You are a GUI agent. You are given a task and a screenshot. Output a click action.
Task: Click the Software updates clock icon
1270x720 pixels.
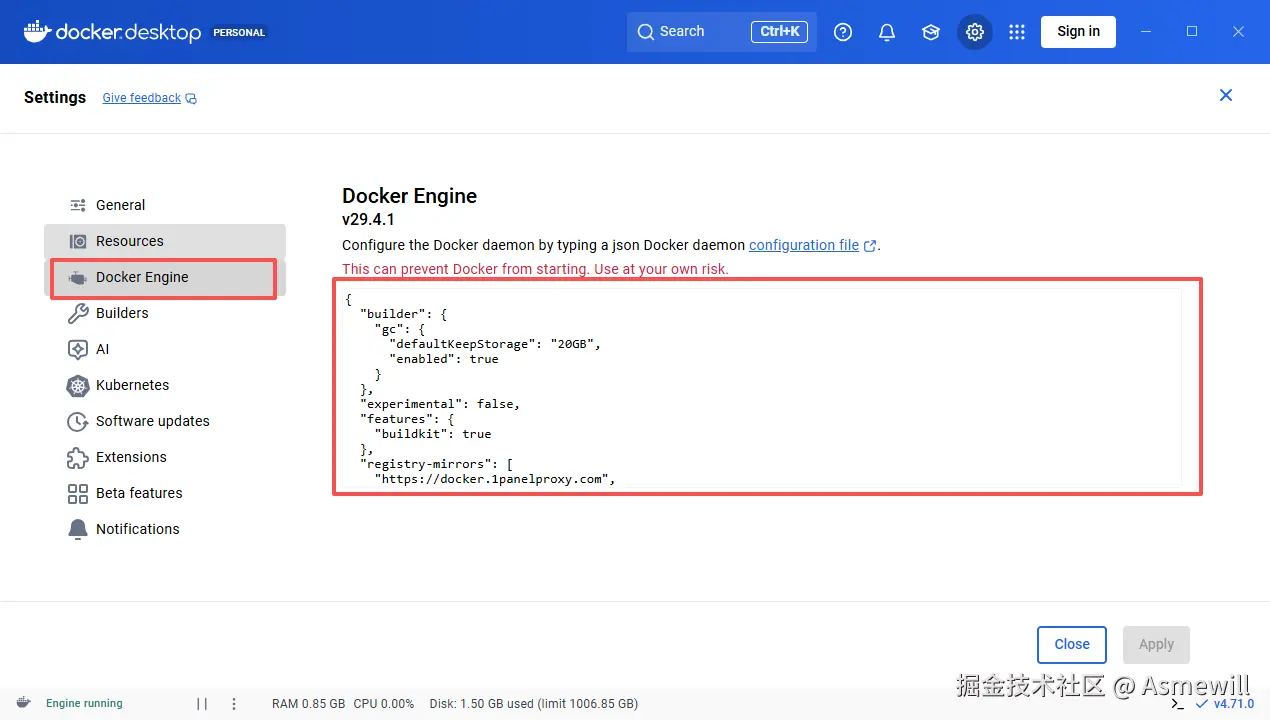(78, 421)
